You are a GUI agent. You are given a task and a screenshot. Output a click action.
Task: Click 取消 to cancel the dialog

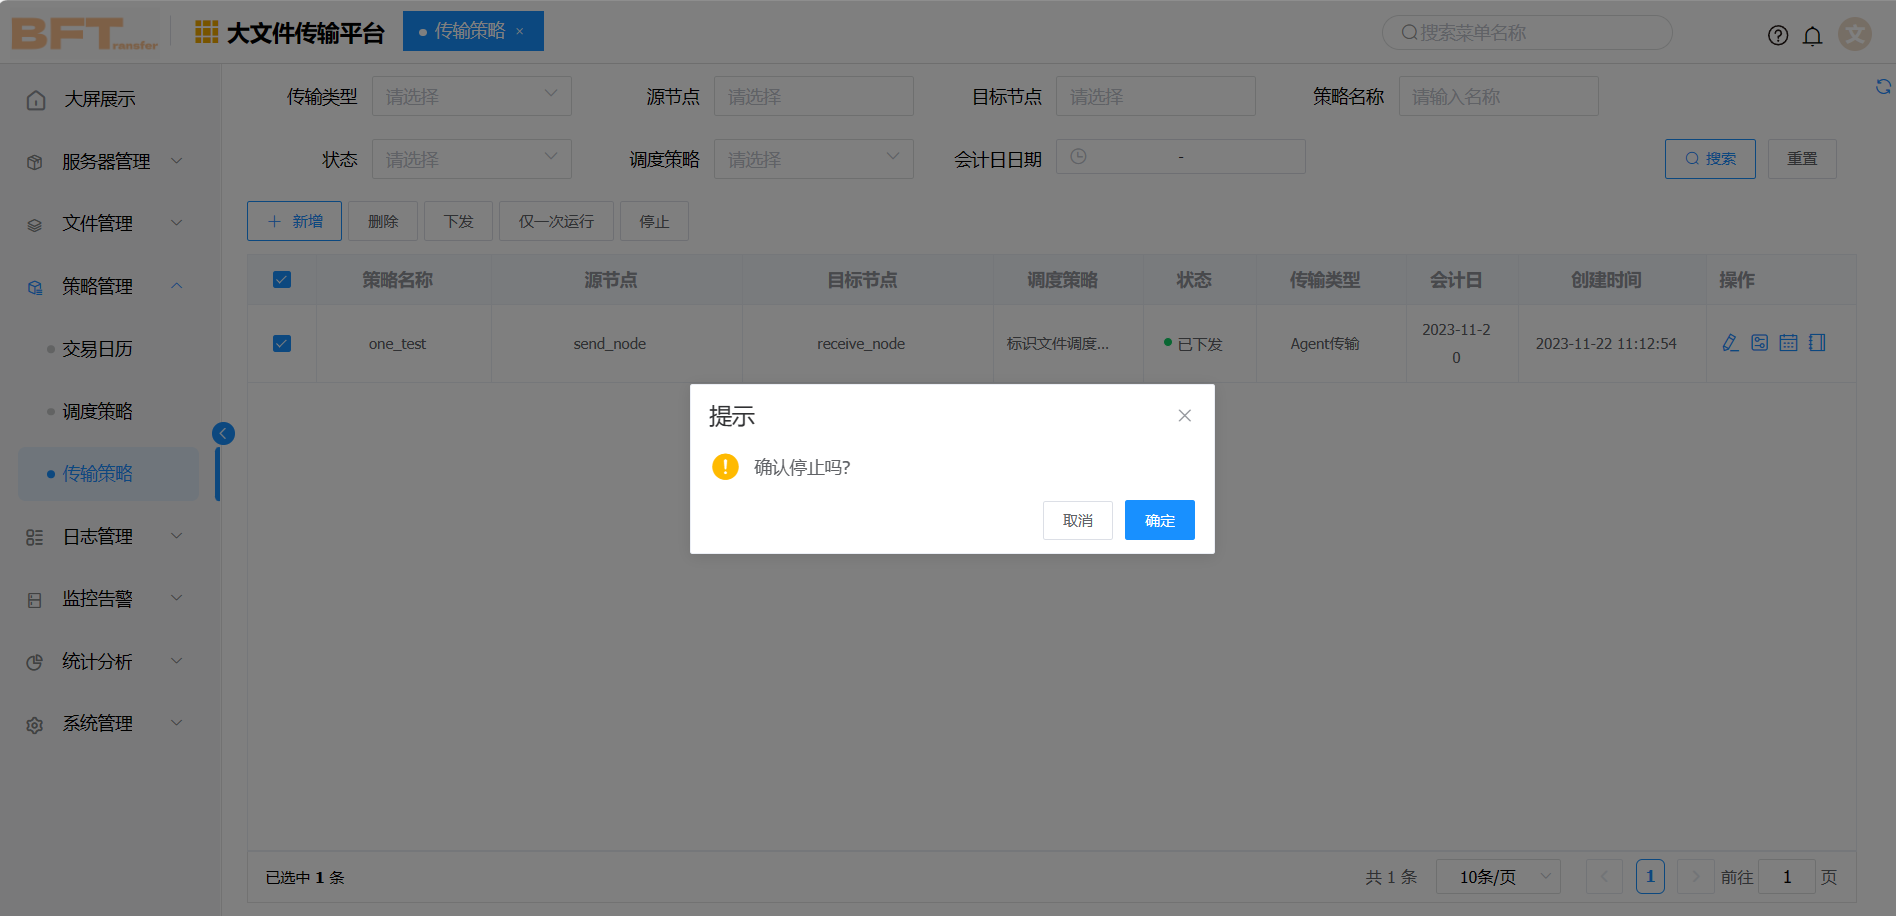1077,520
